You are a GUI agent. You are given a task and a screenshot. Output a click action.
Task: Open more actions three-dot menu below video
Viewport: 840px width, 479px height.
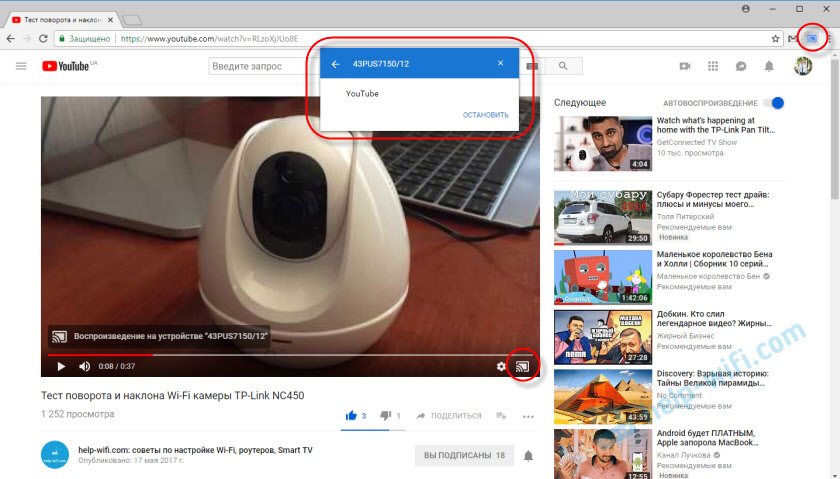pyautogui.click(x=528, y=416)
